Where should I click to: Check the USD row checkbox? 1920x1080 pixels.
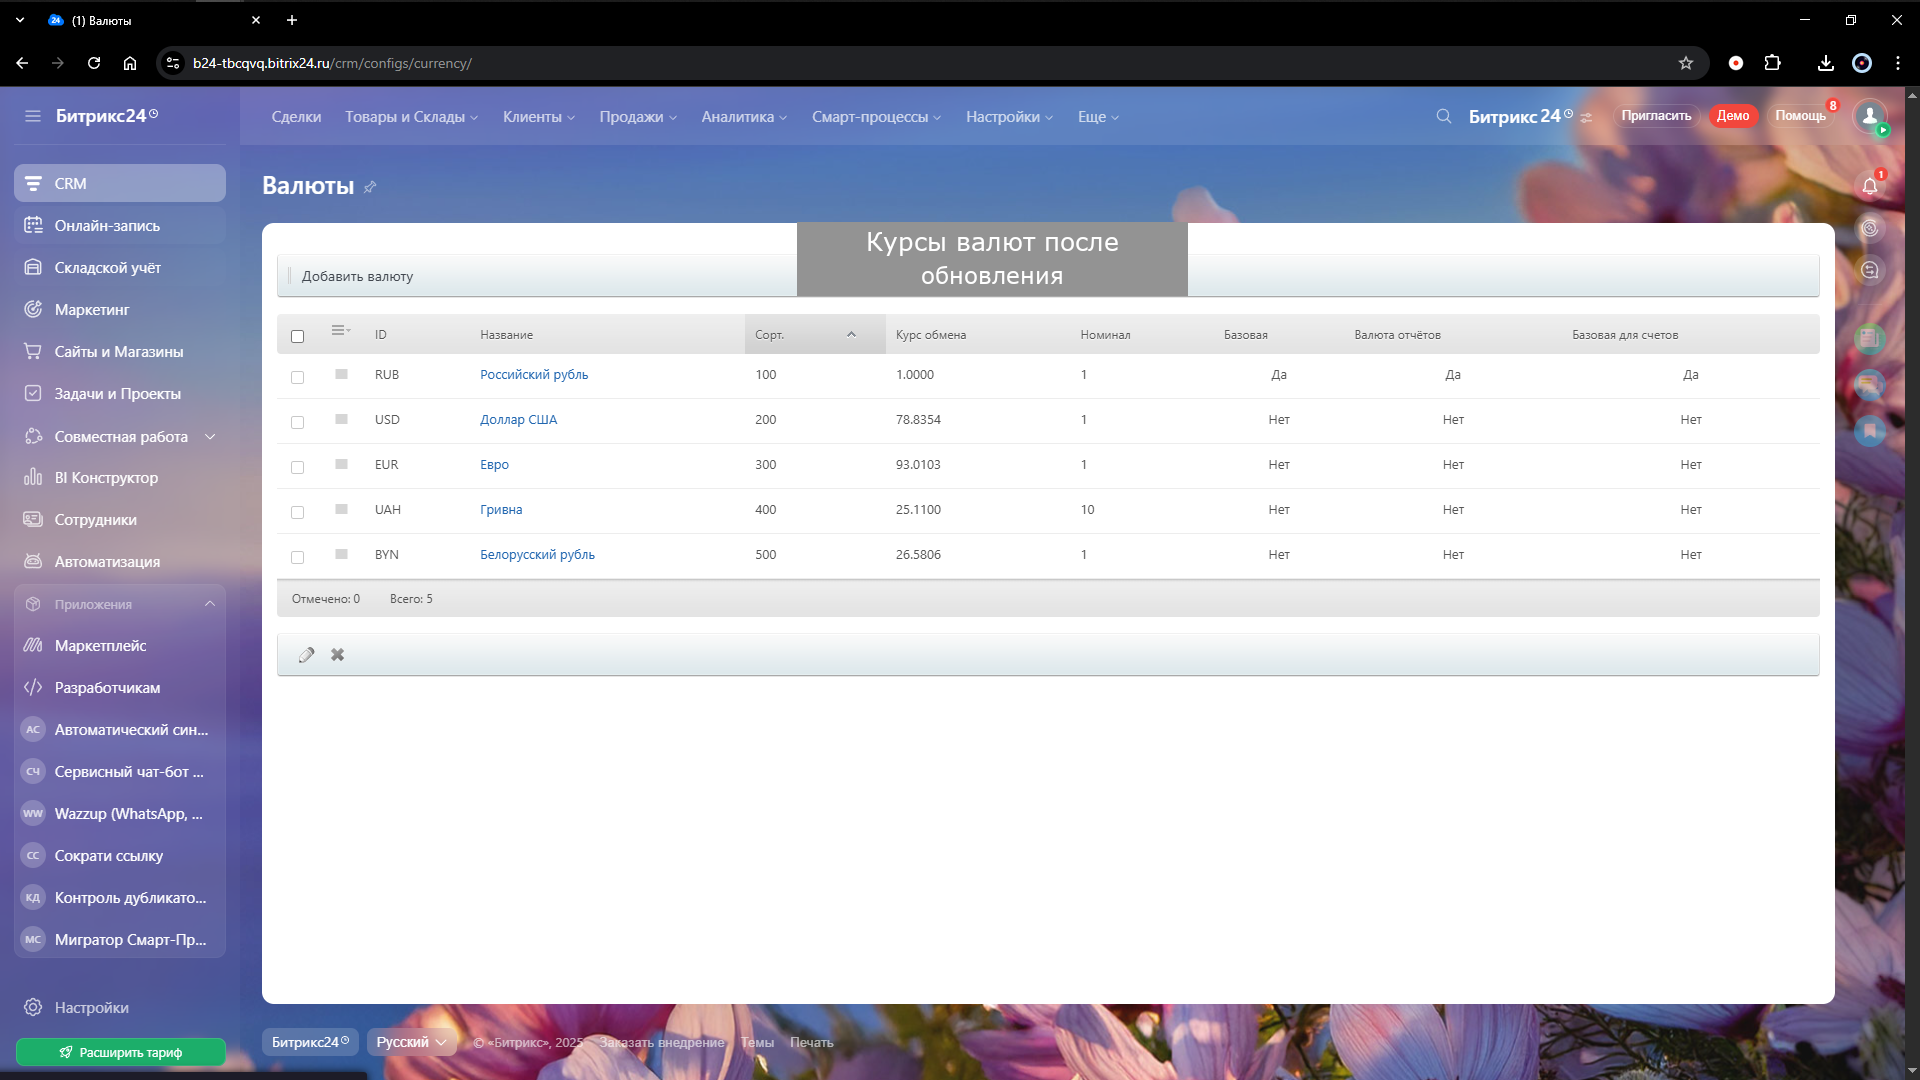click(297, 422)
